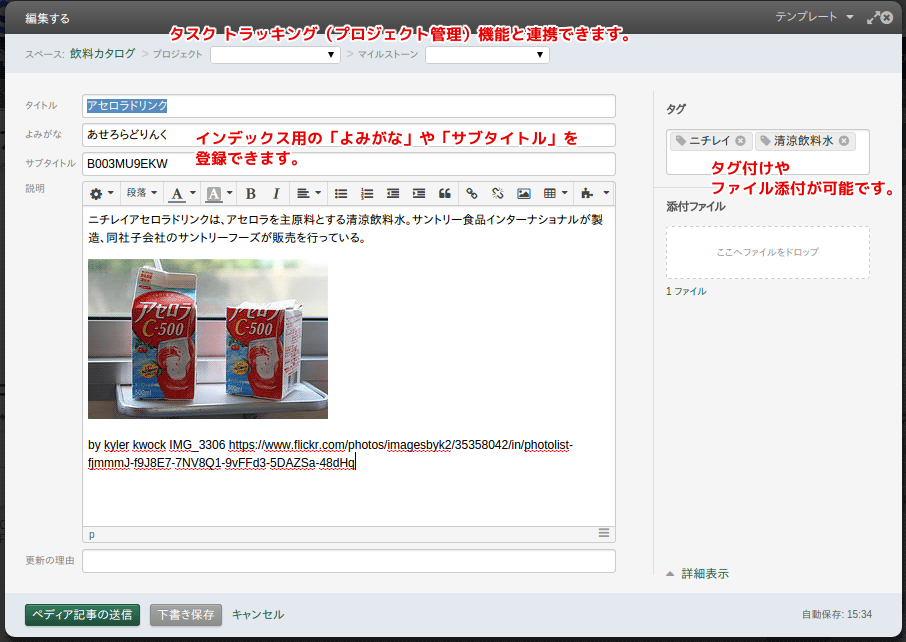Click the タイトル input field
Viewport: 906px width, 642px height.
[x=348, y=106]
